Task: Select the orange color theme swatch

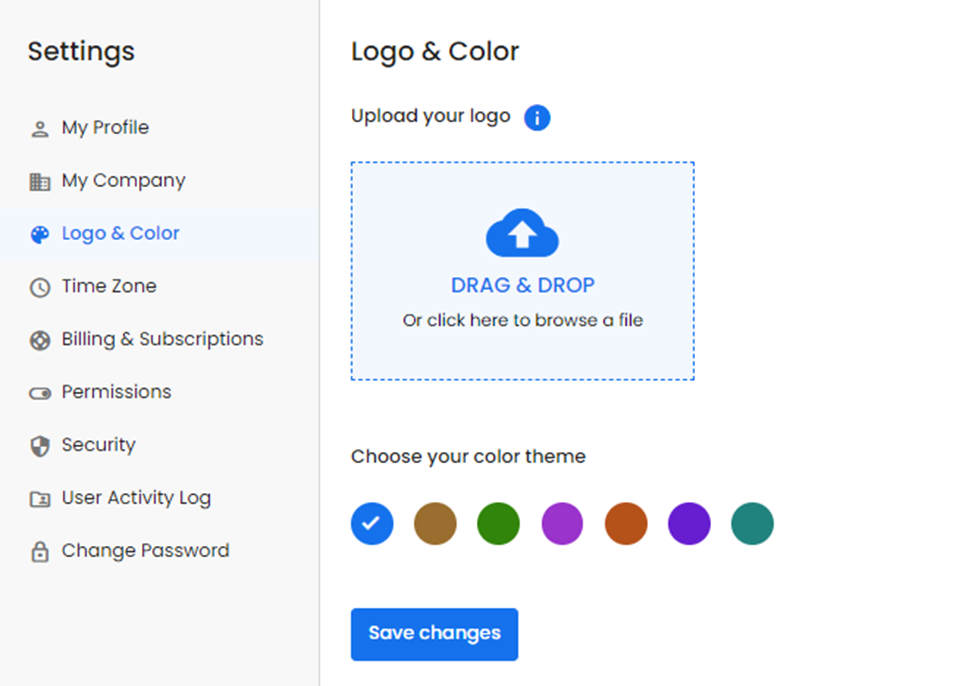Action: click(626, 523)
